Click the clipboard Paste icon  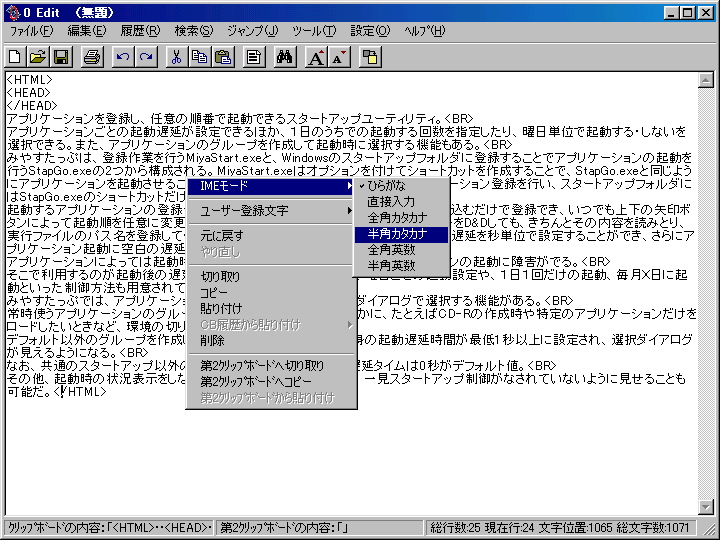click(x=224, y=57)
